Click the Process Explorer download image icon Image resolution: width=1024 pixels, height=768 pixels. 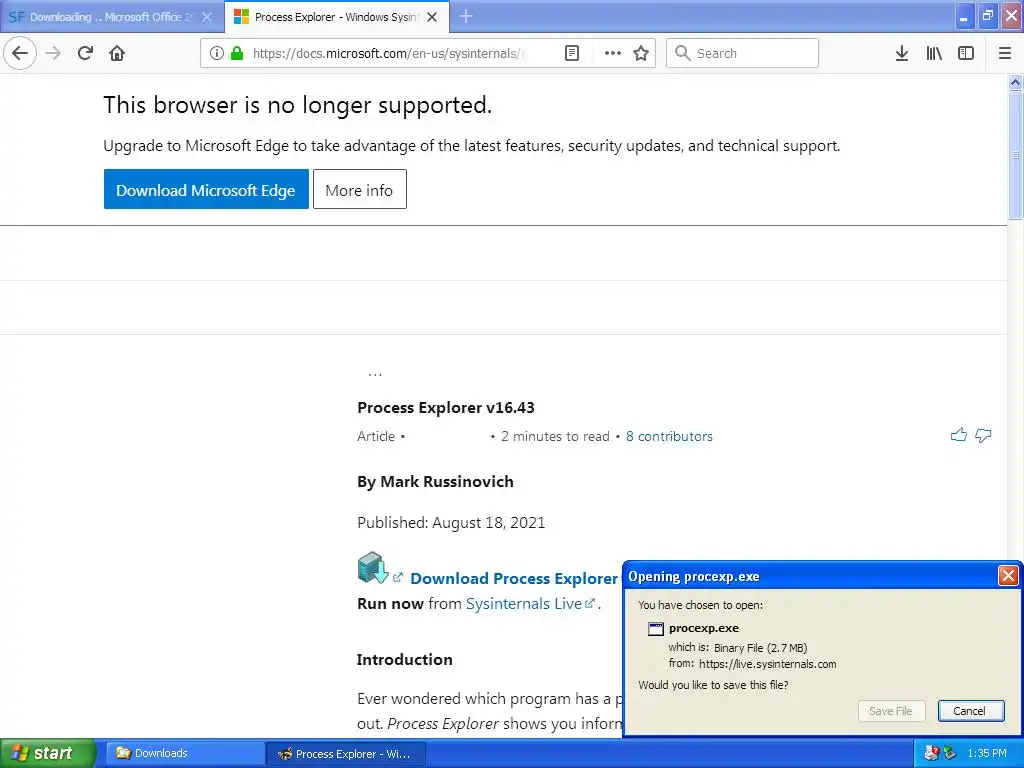[373, 568]
